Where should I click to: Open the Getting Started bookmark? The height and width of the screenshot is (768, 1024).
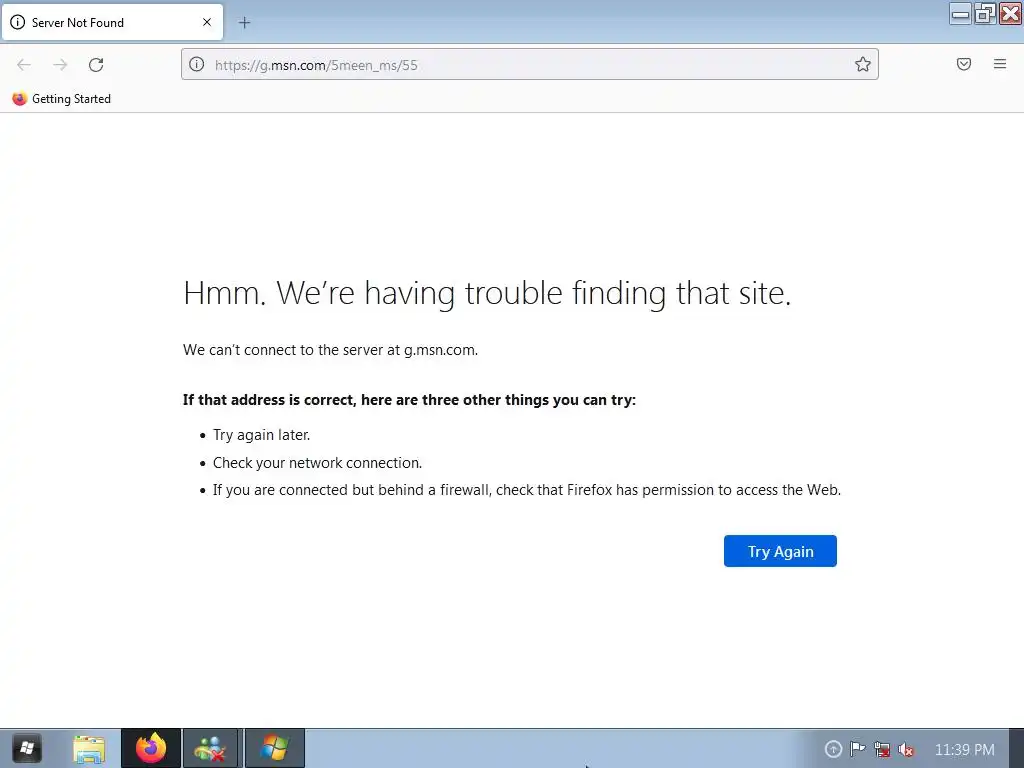coord(61,99)
